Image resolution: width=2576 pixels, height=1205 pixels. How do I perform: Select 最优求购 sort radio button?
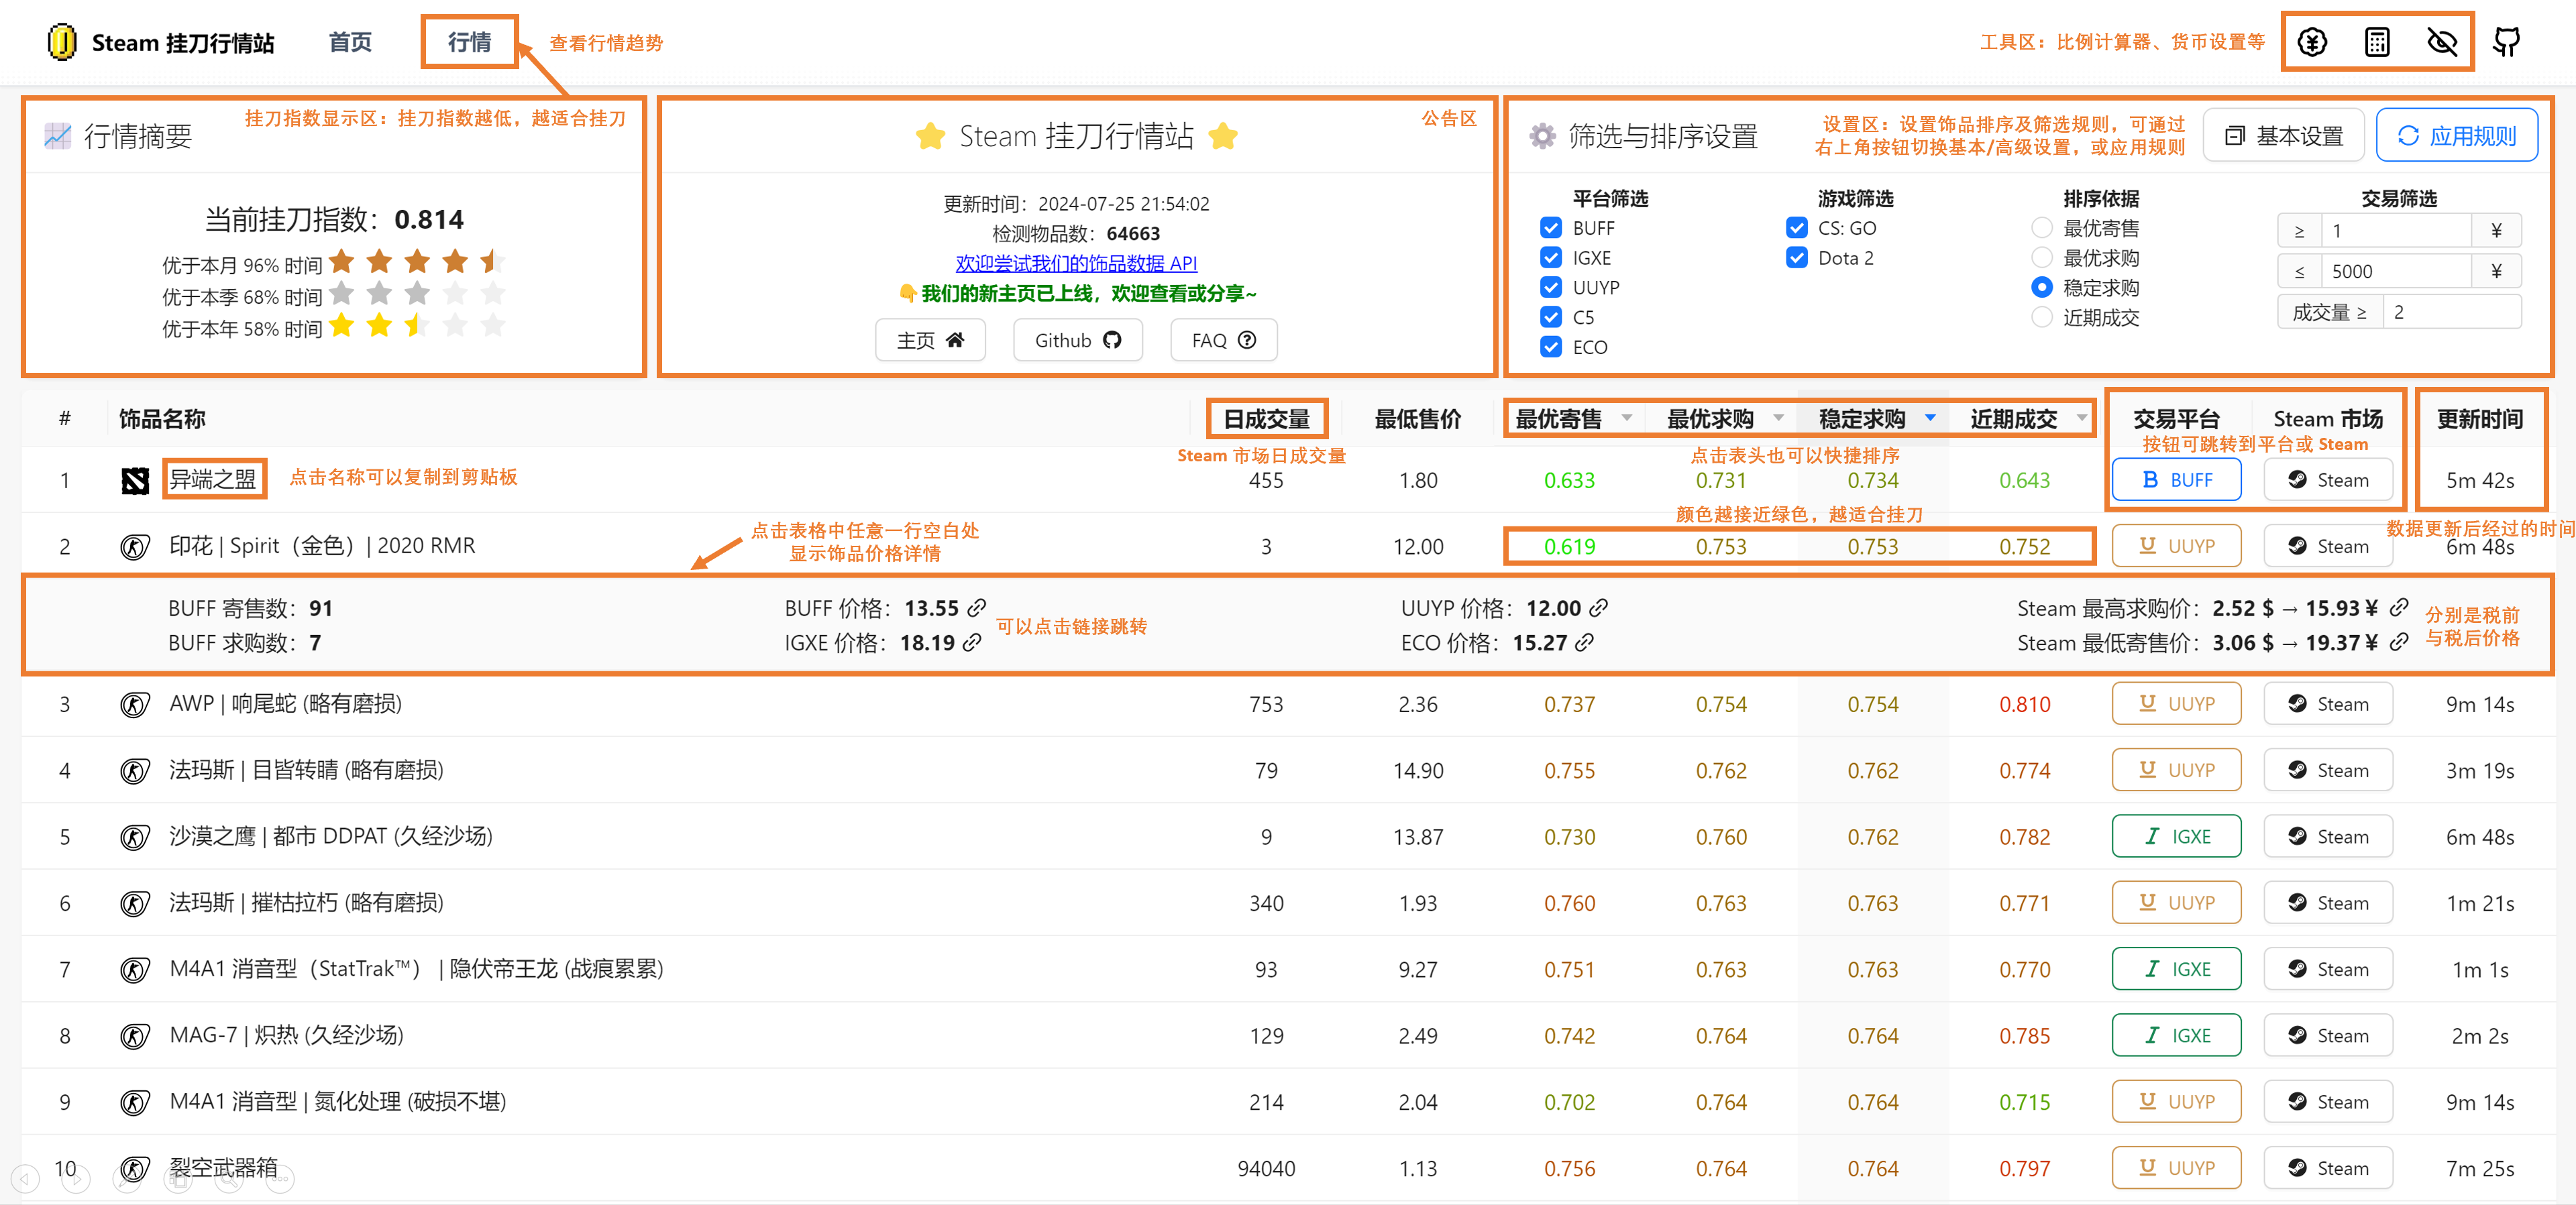(x=2042, y=258)
